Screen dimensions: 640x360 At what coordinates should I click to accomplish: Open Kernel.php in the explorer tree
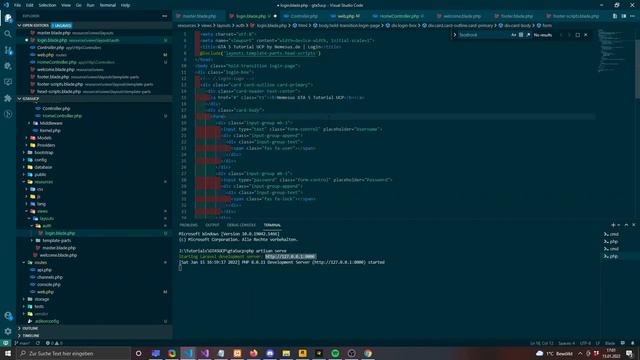[x=50, y=130]
